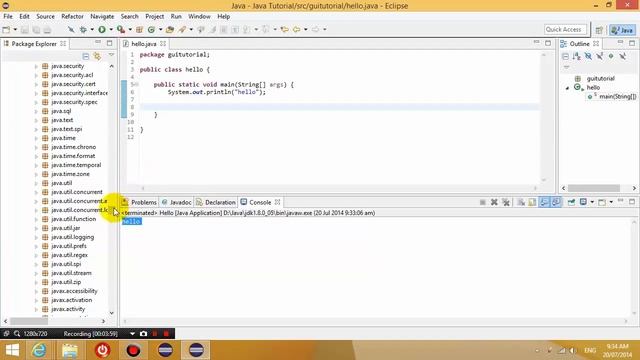Toggle Show Console on standard error change
This screenshot has height=360, width=640.
tap(556, 202)
